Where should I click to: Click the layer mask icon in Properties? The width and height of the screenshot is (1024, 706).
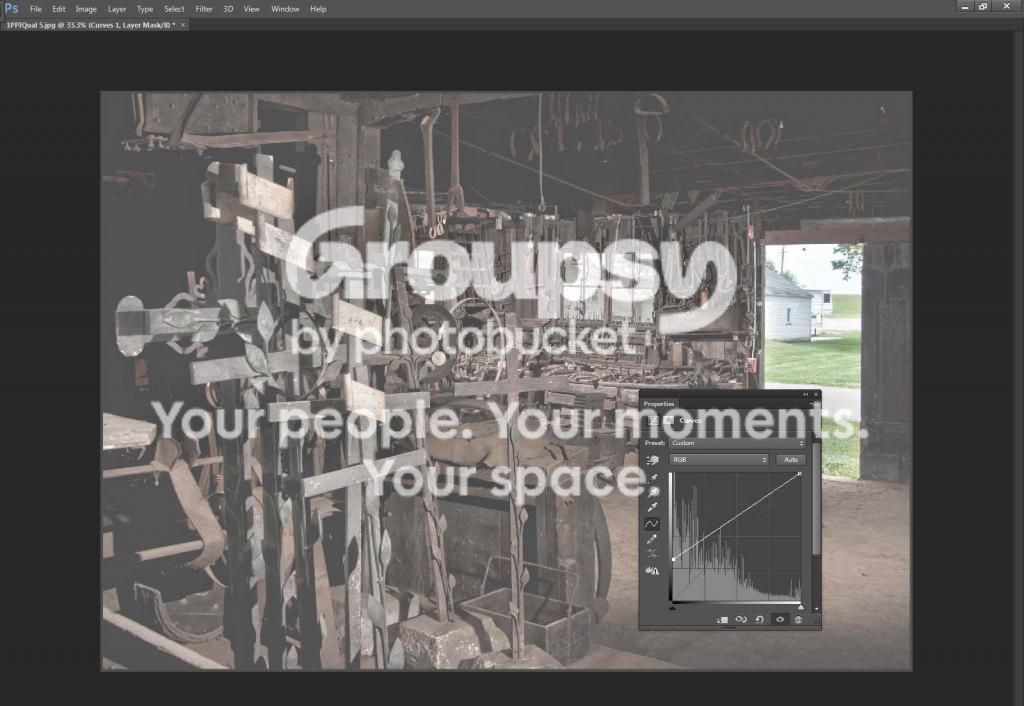[x=668, y=421]
